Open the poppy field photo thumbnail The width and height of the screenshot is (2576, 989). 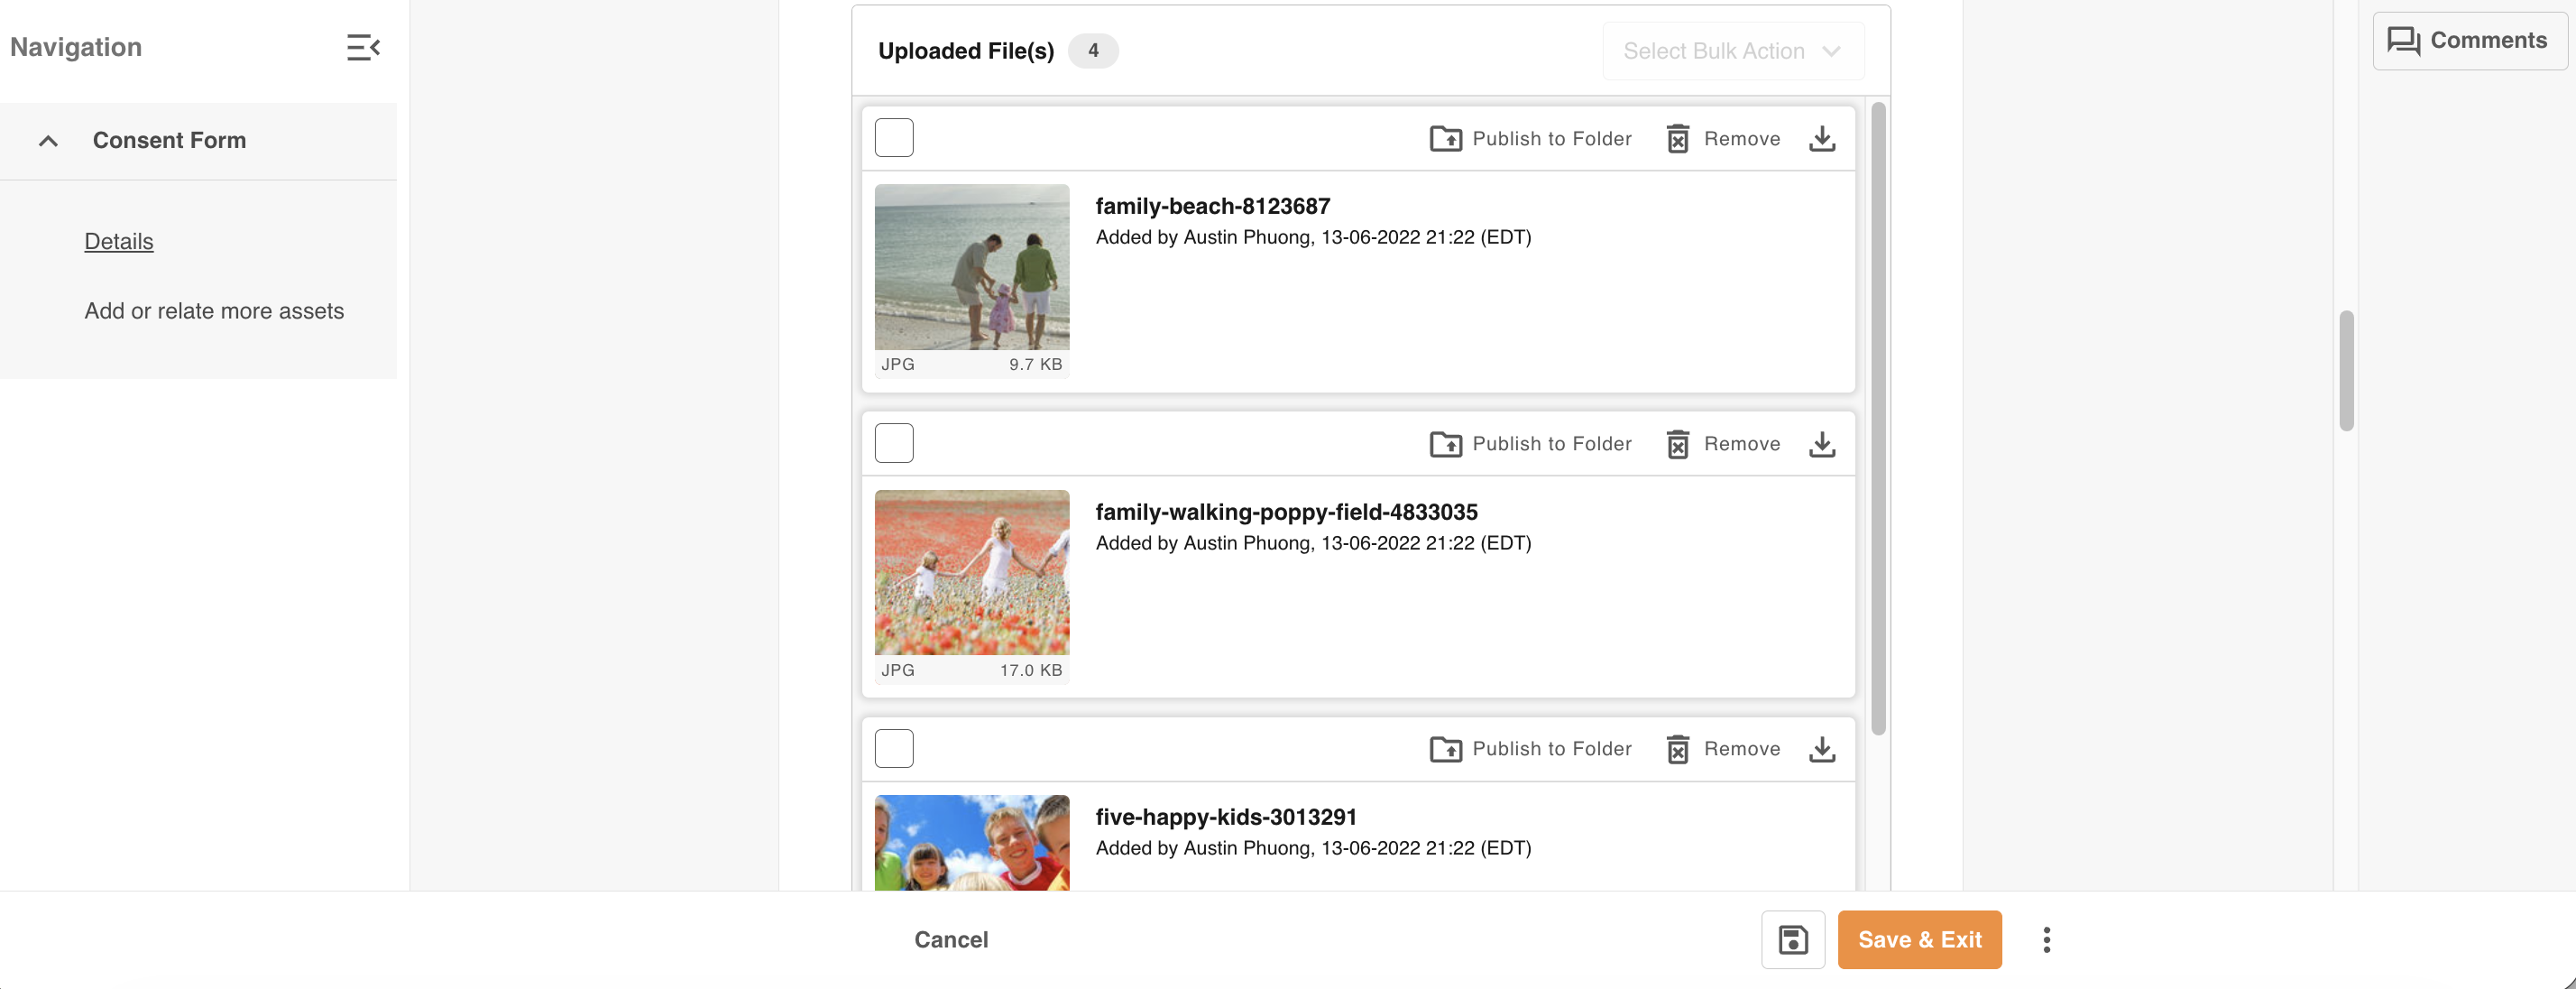[x=972, y=572]
